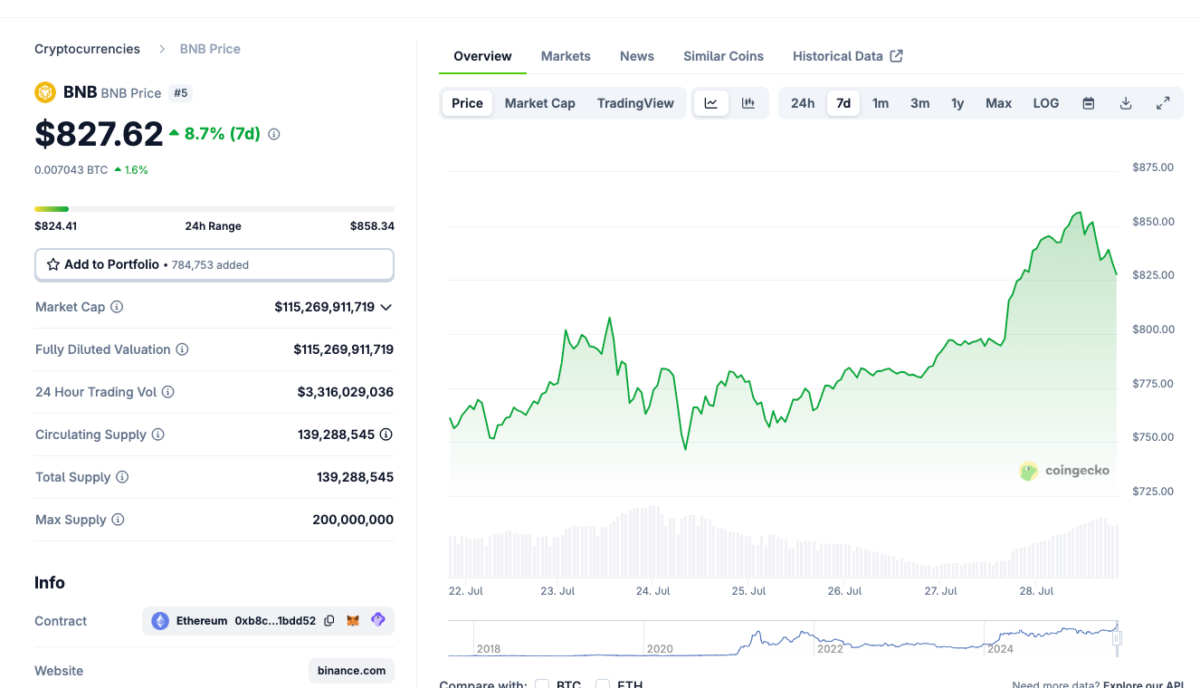Viewport: 1200px width, 688px height.
Task: Click the BNB coin logo icon
Action: click(45, 93)
